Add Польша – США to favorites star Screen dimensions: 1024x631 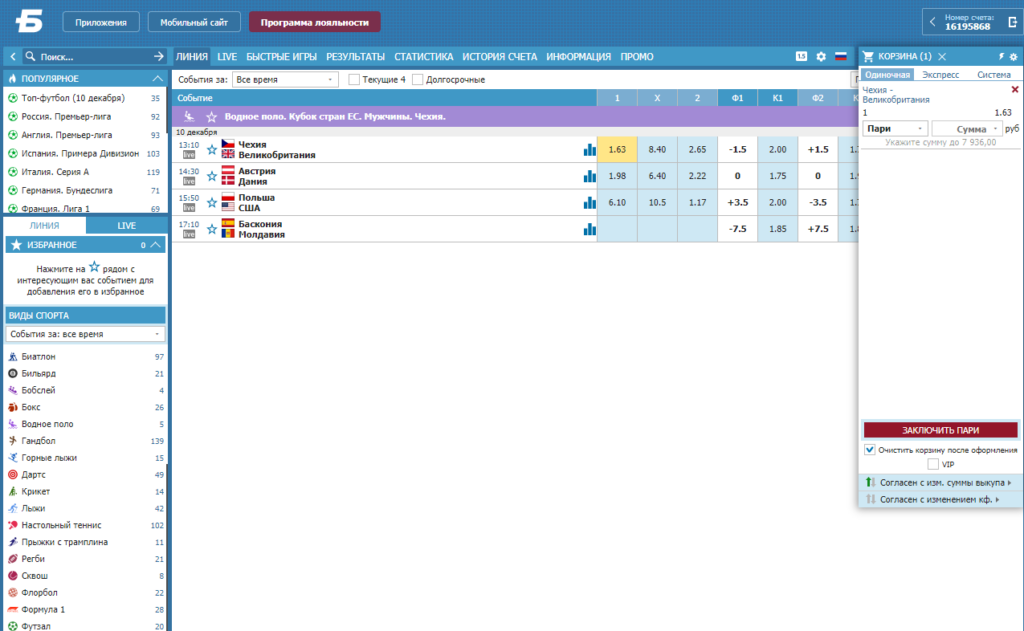coord(212,203)
